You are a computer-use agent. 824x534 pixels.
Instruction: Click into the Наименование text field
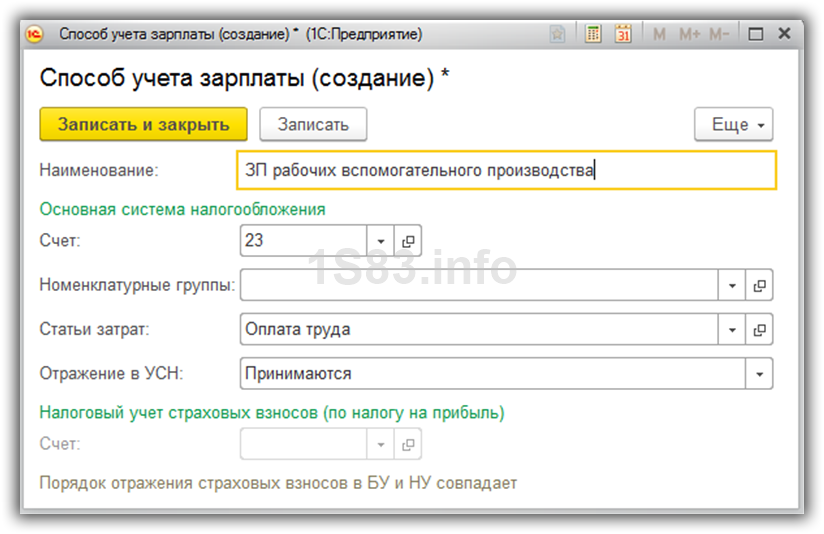[505, 170]
